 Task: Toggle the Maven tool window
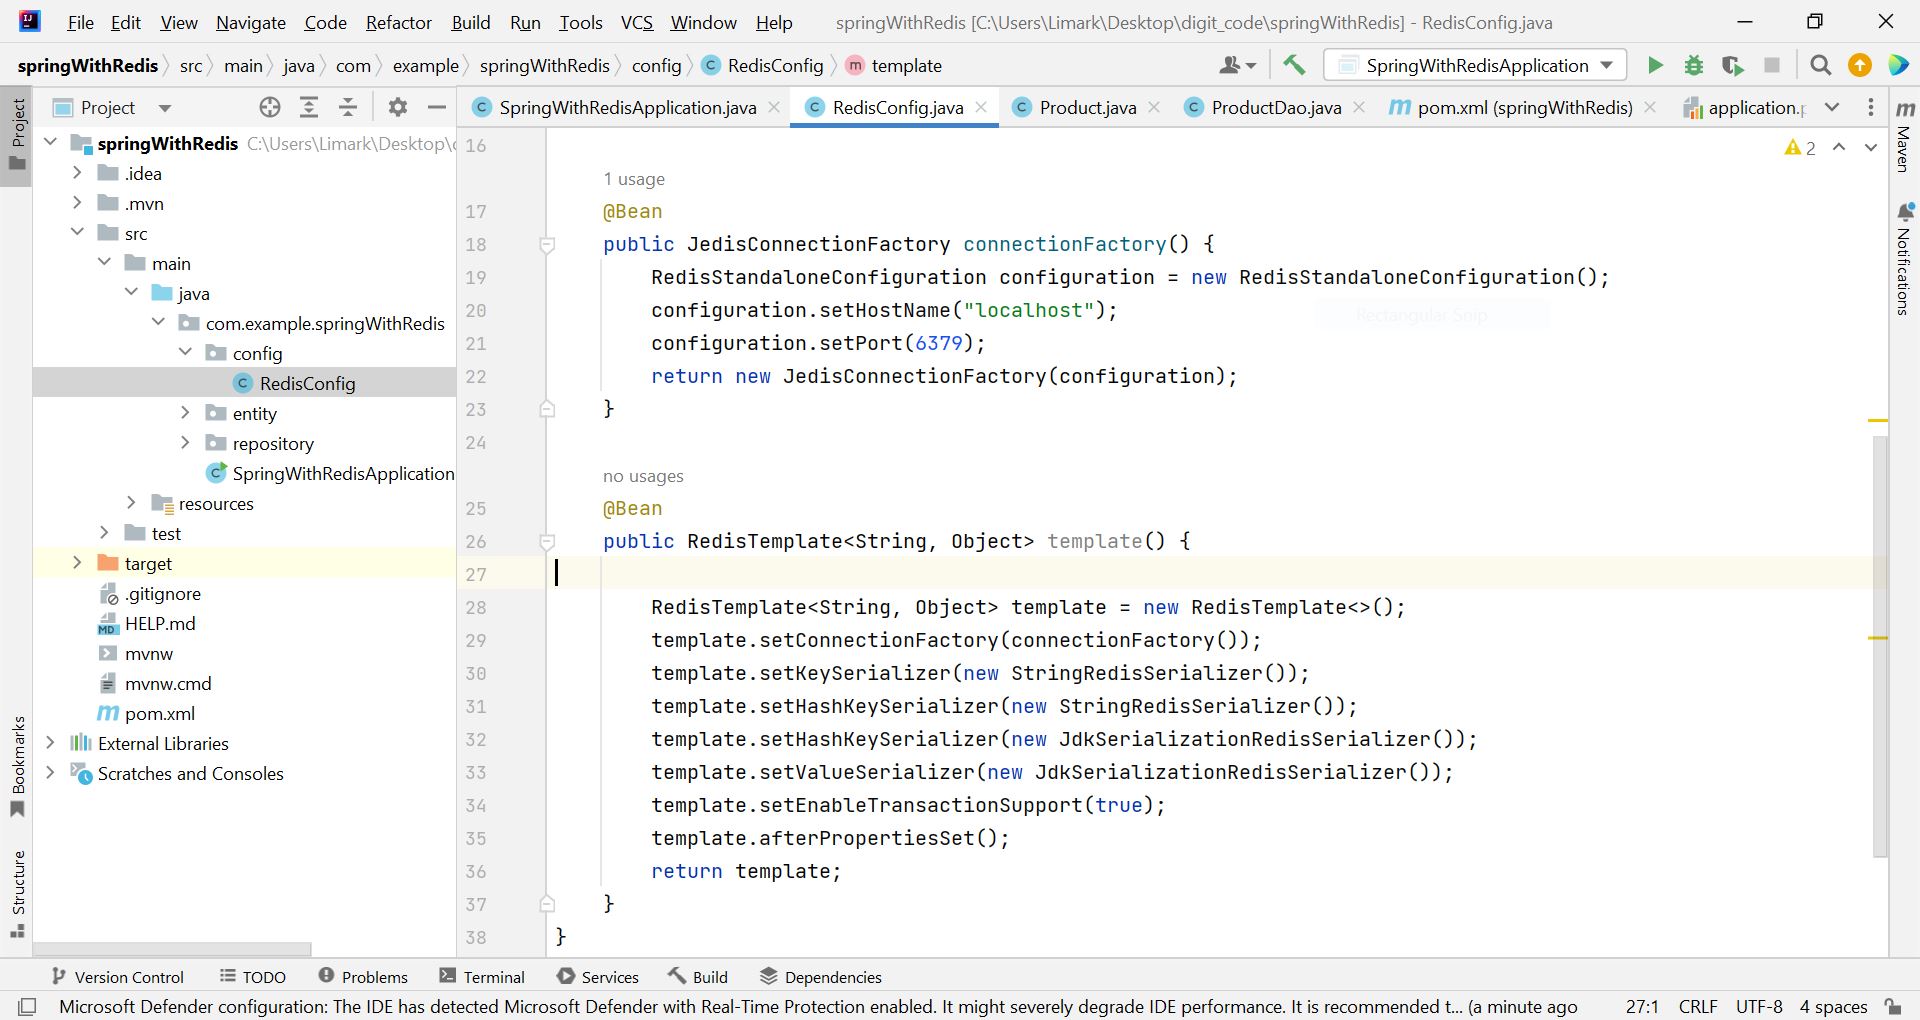click(x=1905, y=137)
